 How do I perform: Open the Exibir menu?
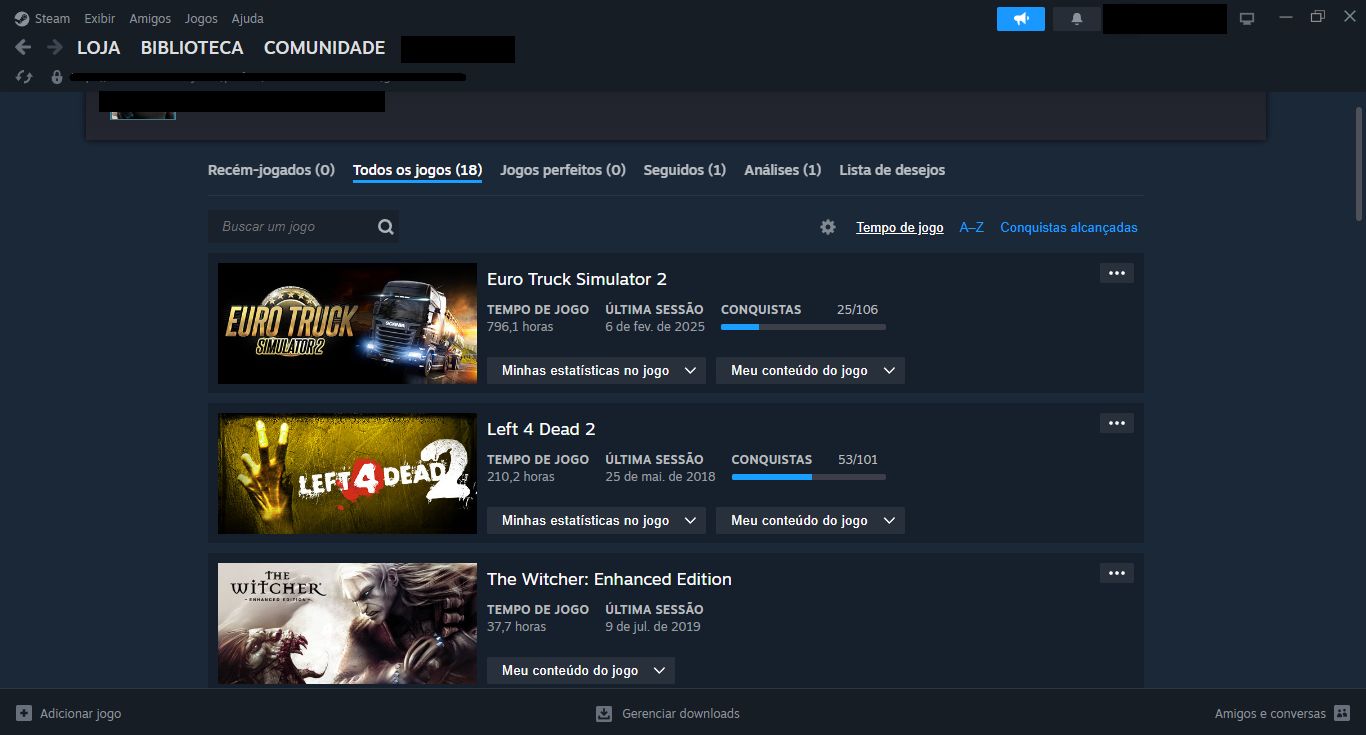tap(99, 18)
